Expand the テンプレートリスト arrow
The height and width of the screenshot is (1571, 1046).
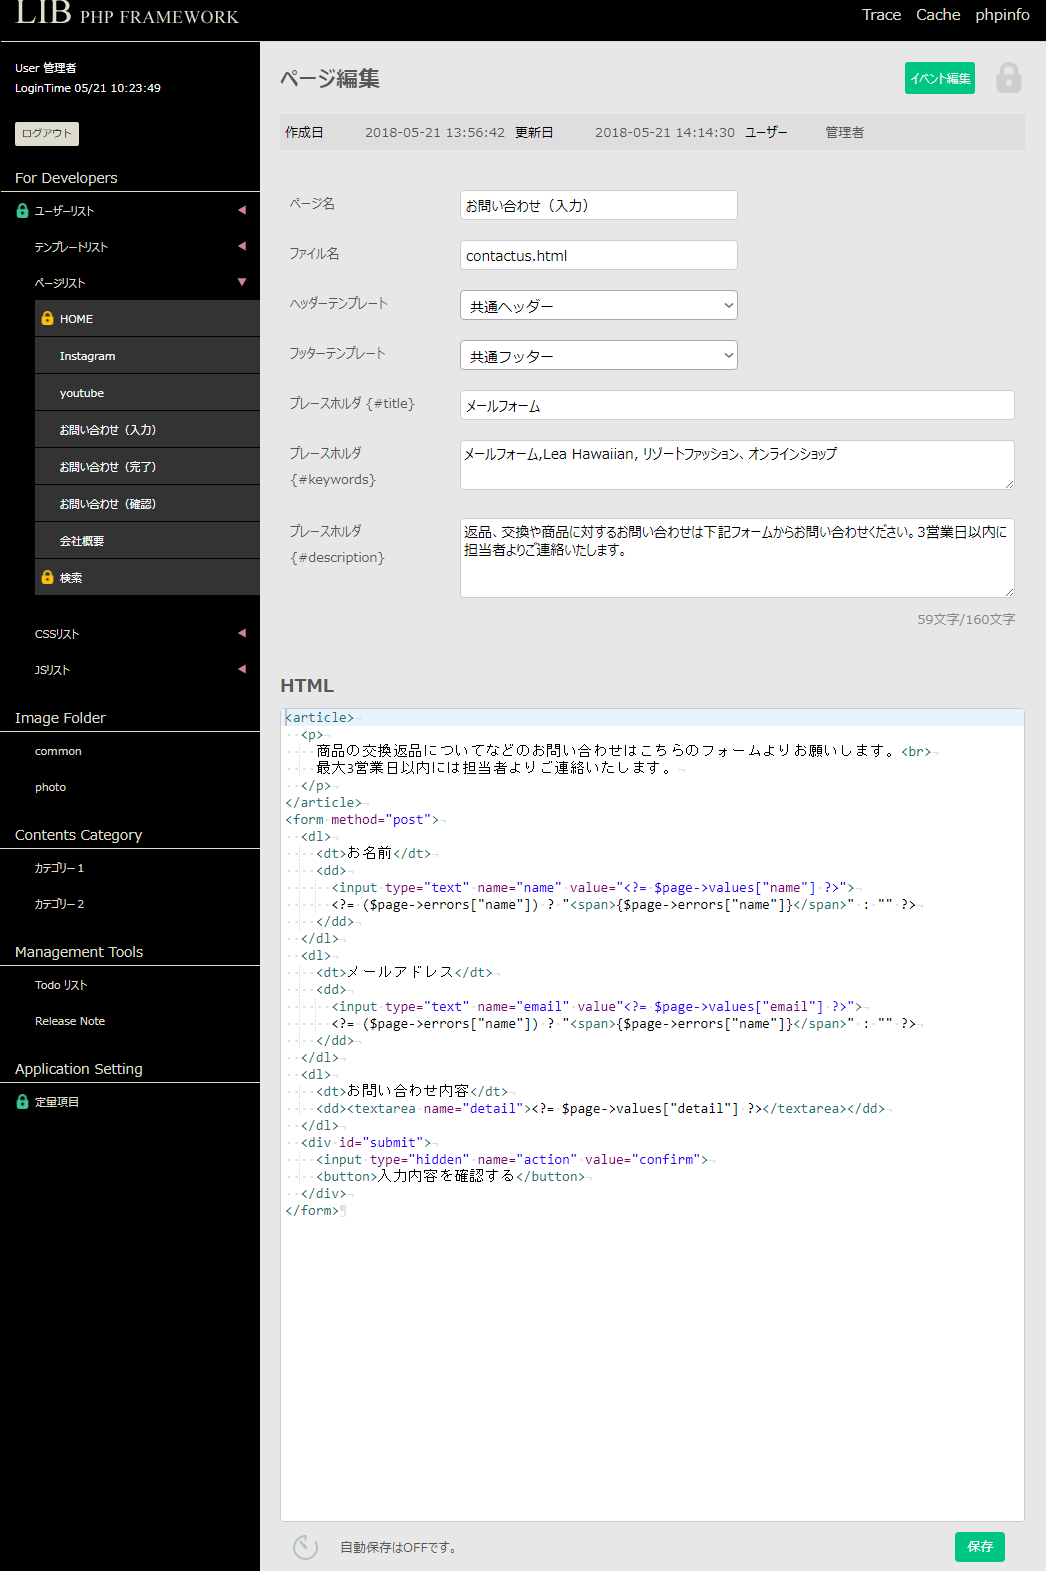click(x=241, y=246)
